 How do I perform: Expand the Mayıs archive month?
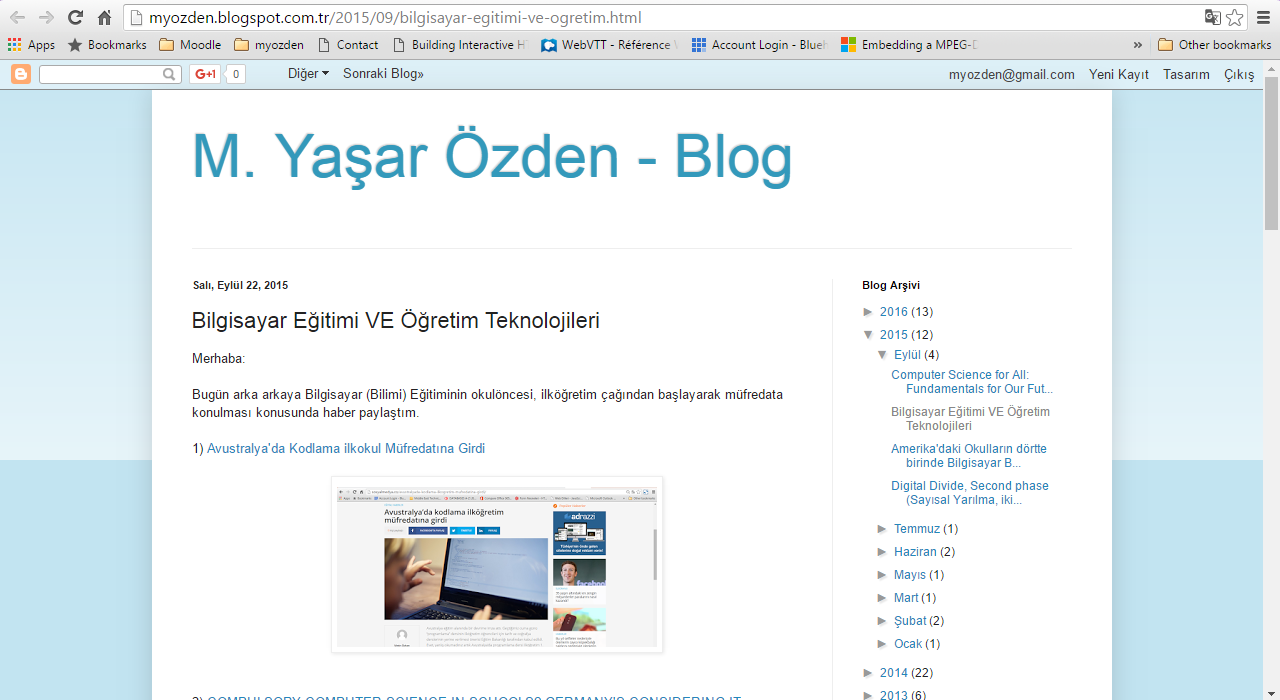(883, 575)
